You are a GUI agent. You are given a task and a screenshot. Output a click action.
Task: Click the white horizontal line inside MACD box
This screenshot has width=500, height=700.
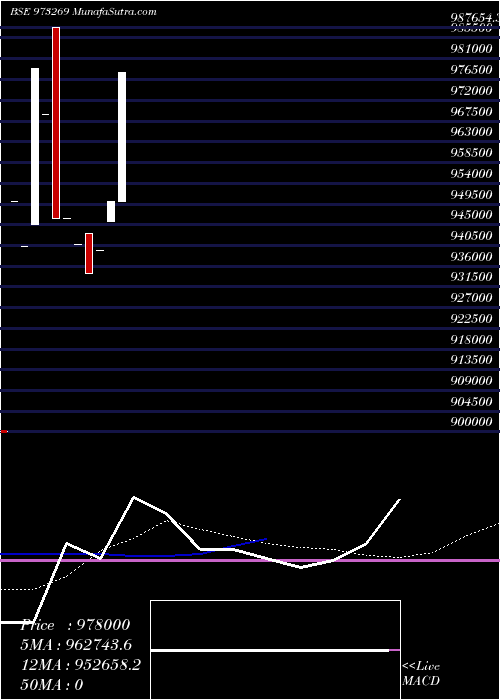[270, 650]
